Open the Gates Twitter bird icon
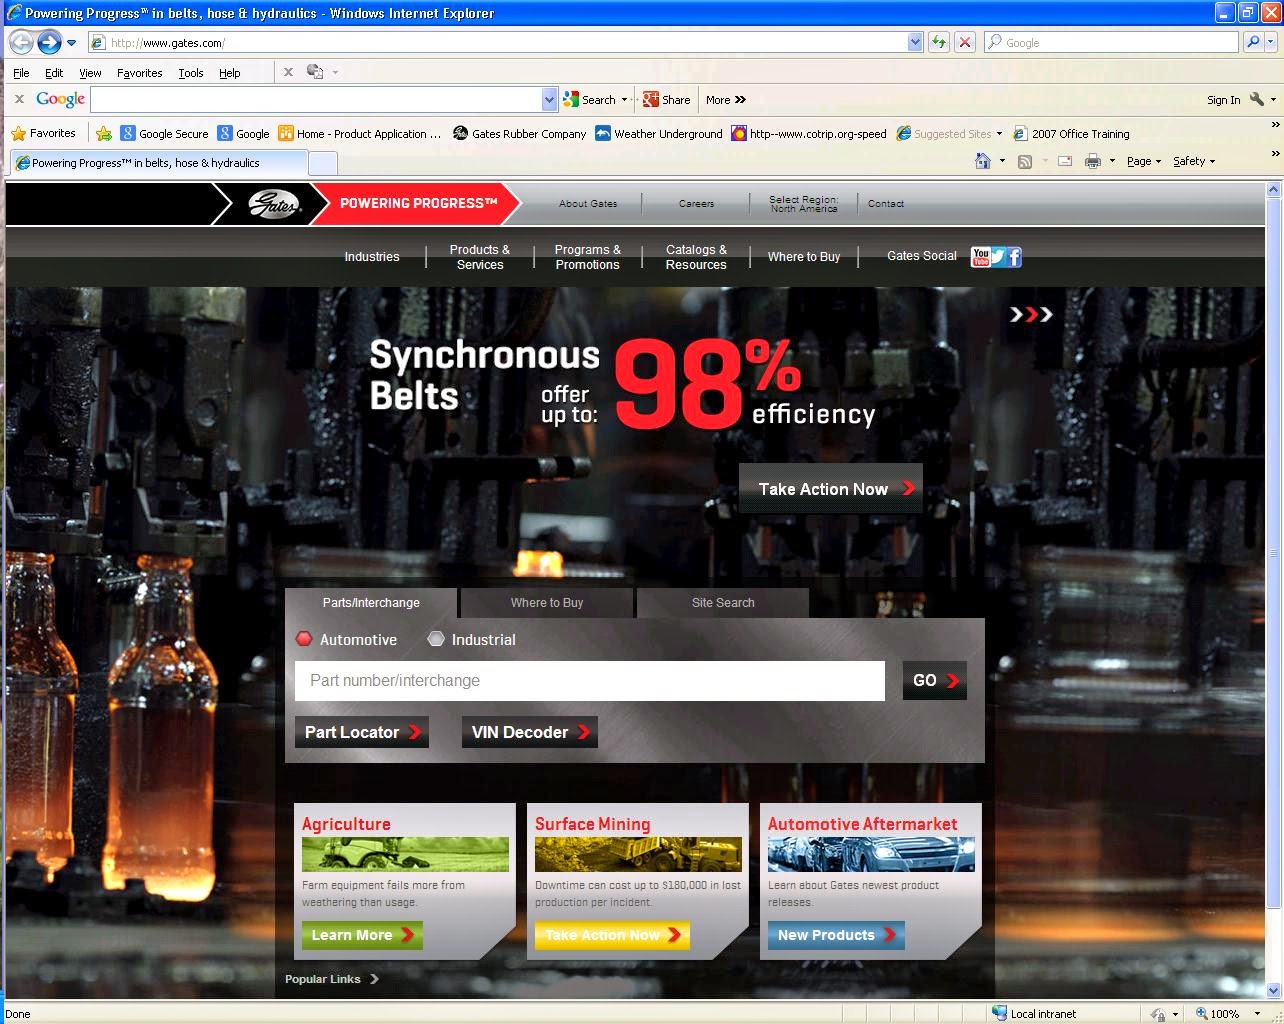This screenshot has width=1284, height=1024. click(997, 257)
